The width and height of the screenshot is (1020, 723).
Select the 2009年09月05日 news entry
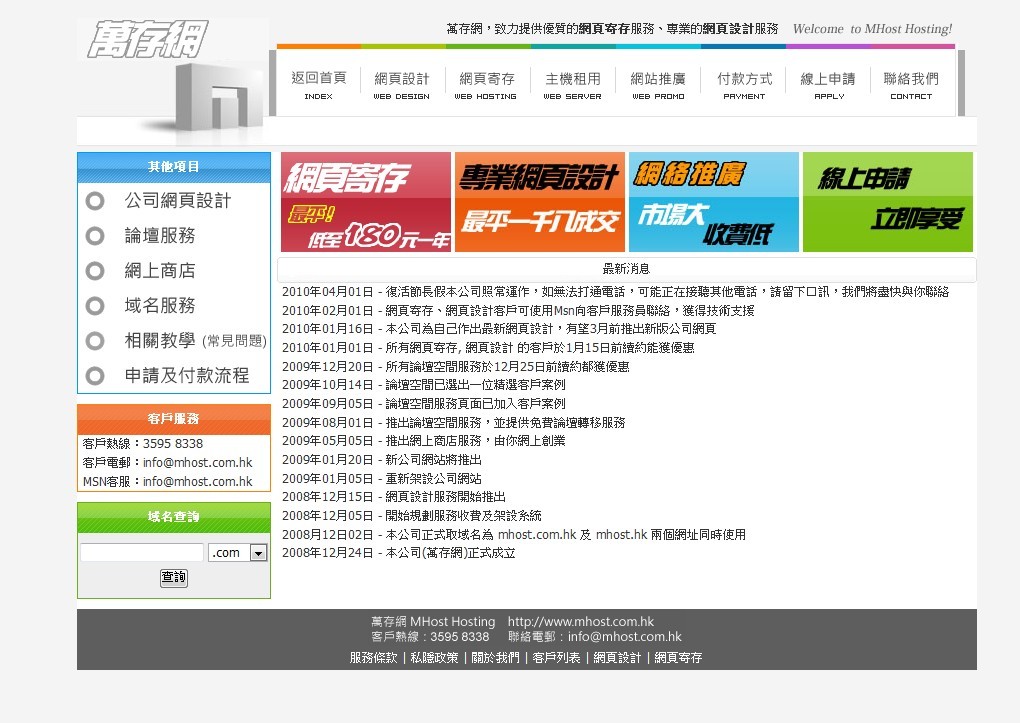click(x=423, y=404)
